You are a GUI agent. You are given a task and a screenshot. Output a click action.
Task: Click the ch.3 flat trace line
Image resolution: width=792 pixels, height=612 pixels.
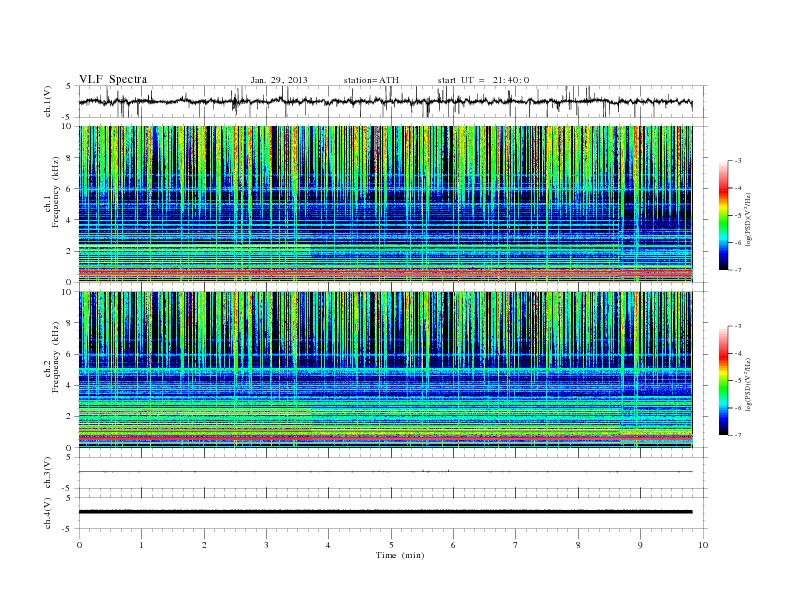tap(385, 472)
